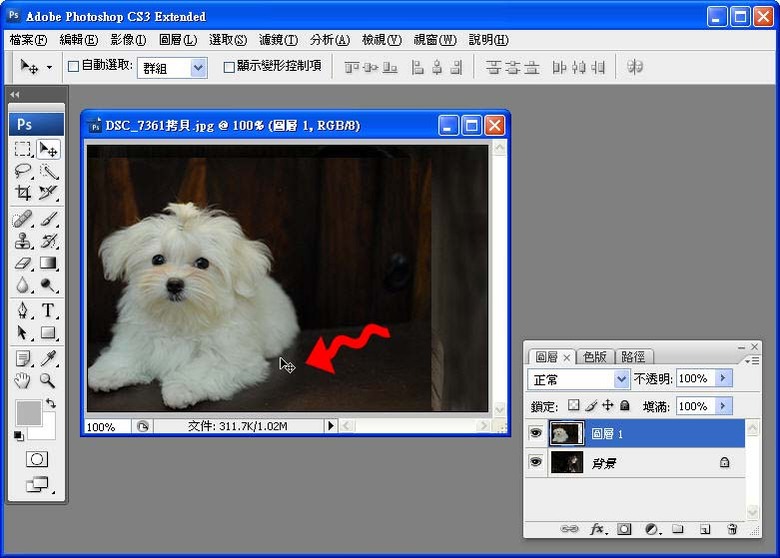This screenshot has height=558, width=780.
Task: Switch to the 色版 tab
Action: pyautogui.click(x=595, y=356)
